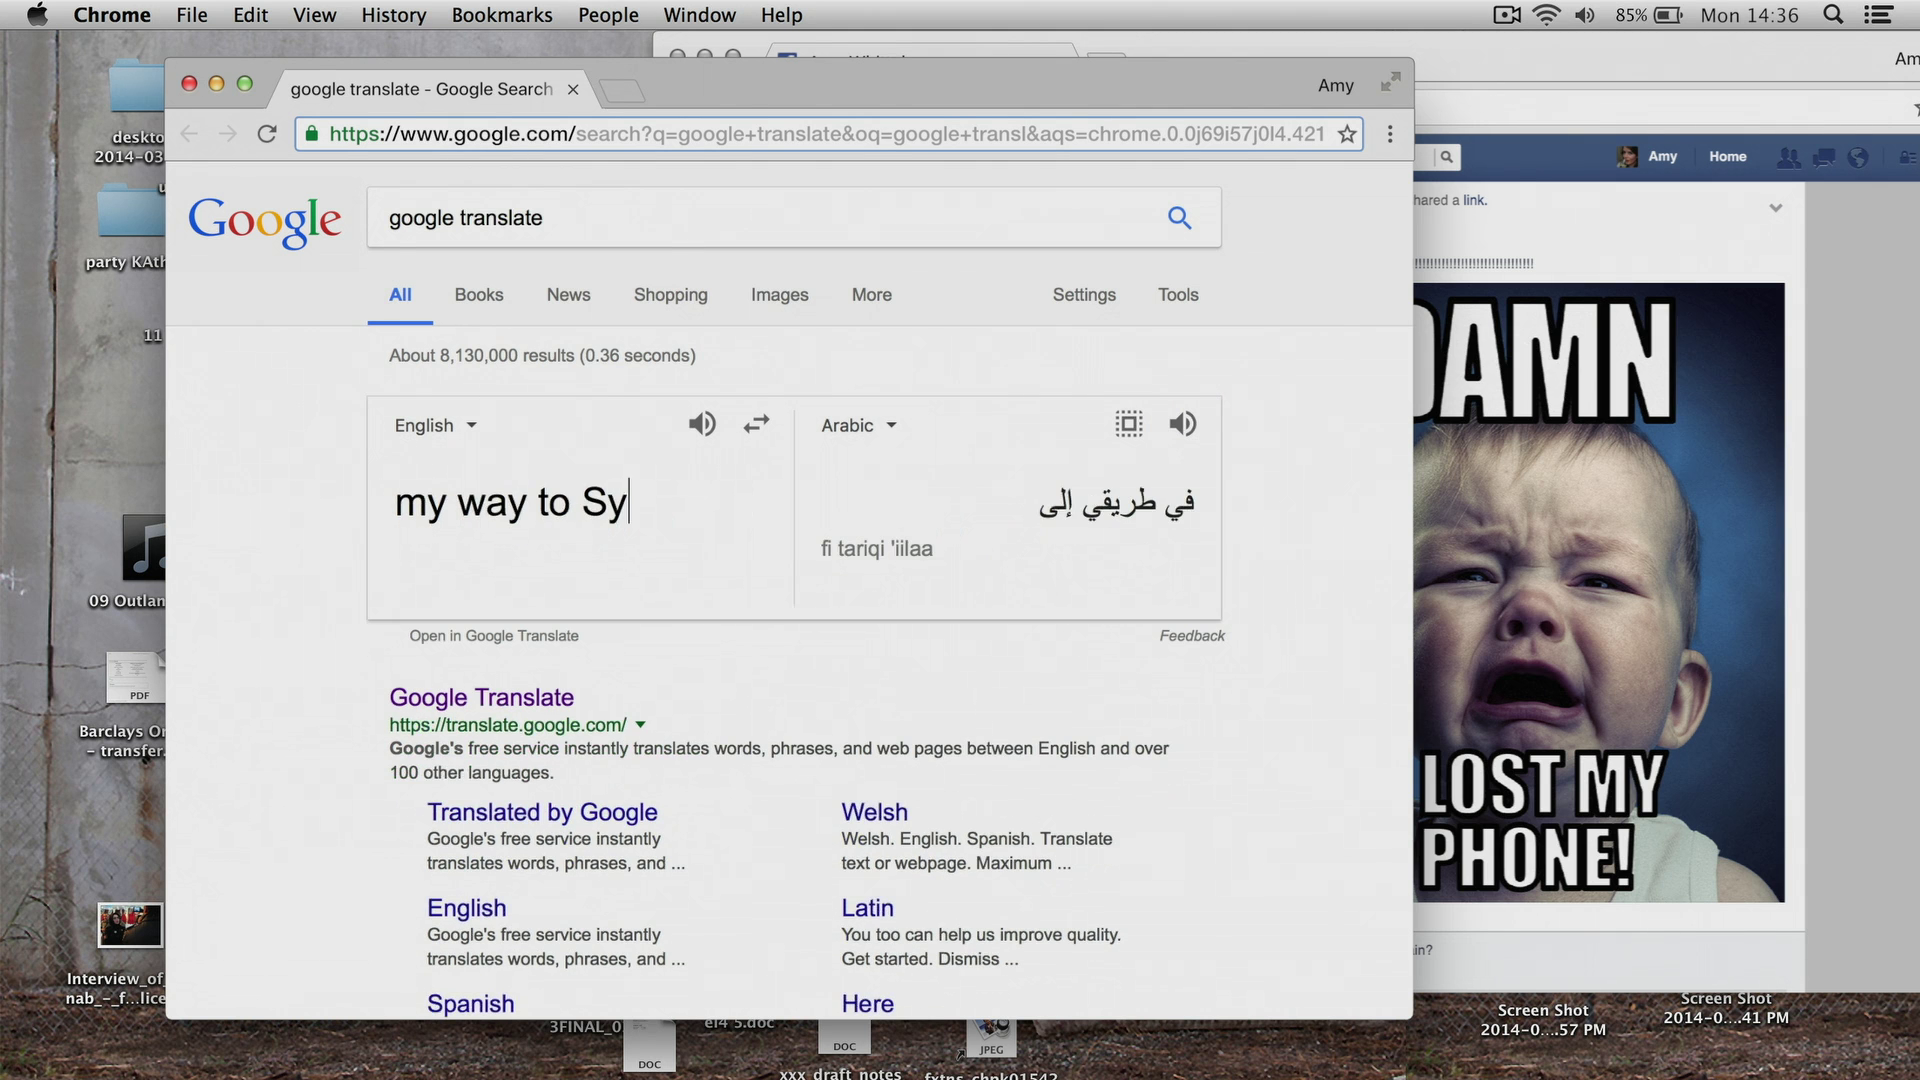
Task: Open the Bookmarks menu
Action: pyautogui.click(x=502, y=15)
